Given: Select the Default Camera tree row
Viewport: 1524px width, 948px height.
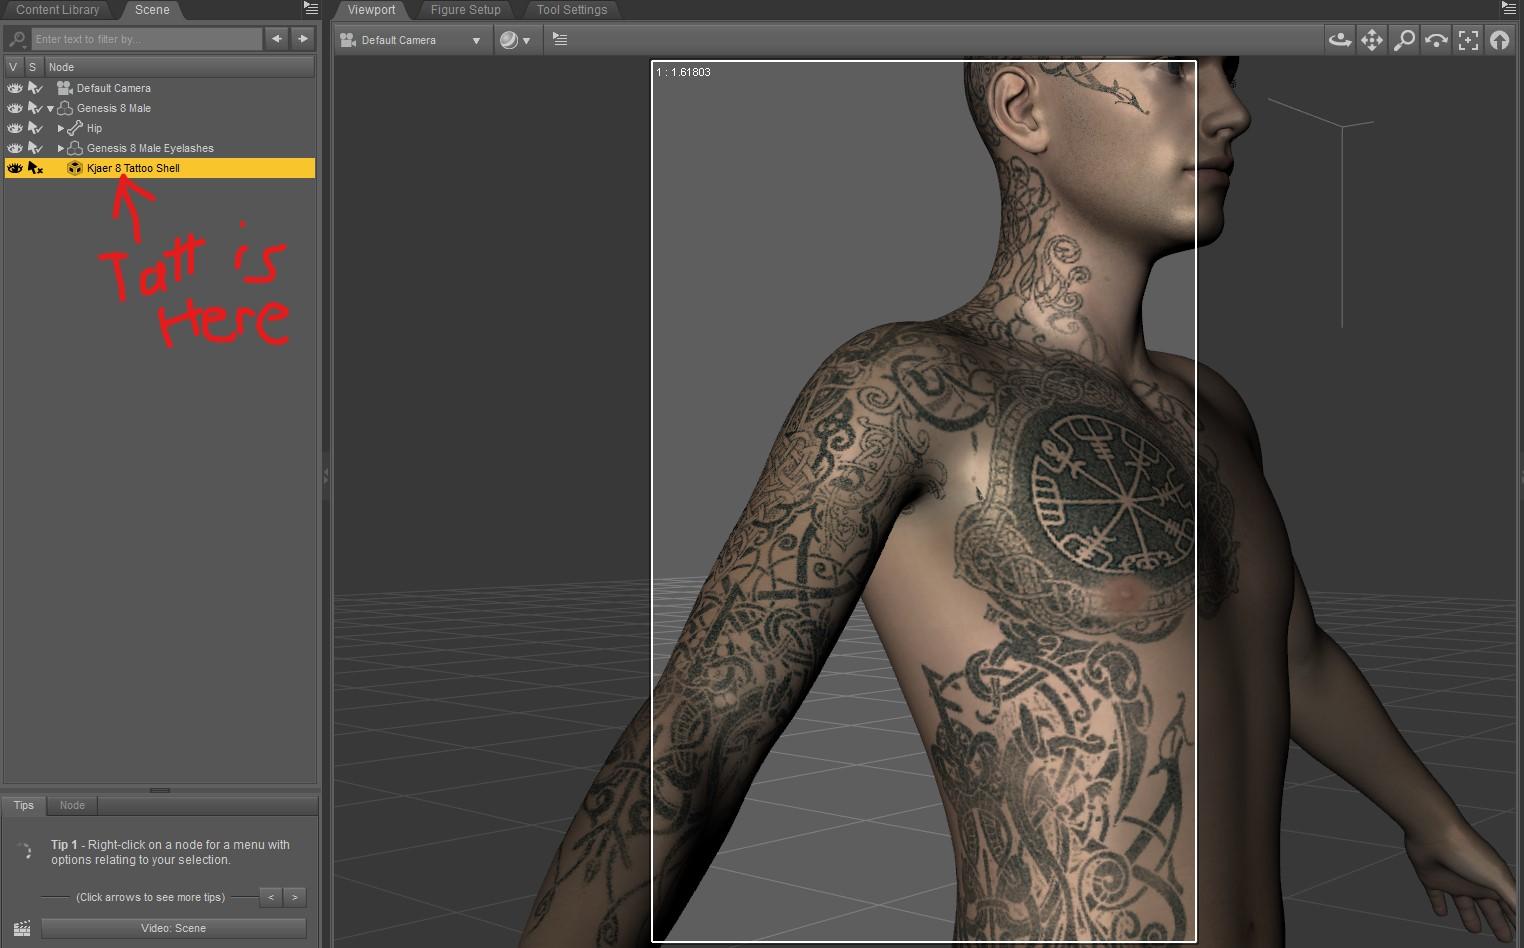Looking at the screenshot, I should tap(160, 88).
